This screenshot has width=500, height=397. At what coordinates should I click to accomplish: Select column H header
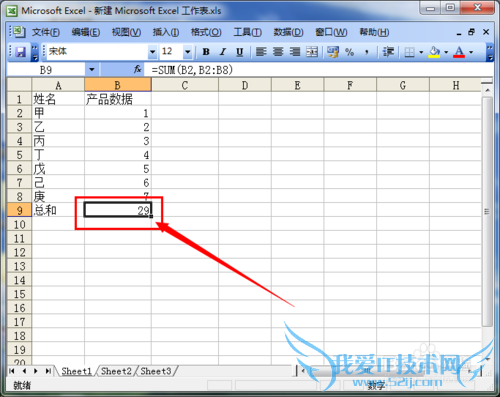(x=455, y=85)
